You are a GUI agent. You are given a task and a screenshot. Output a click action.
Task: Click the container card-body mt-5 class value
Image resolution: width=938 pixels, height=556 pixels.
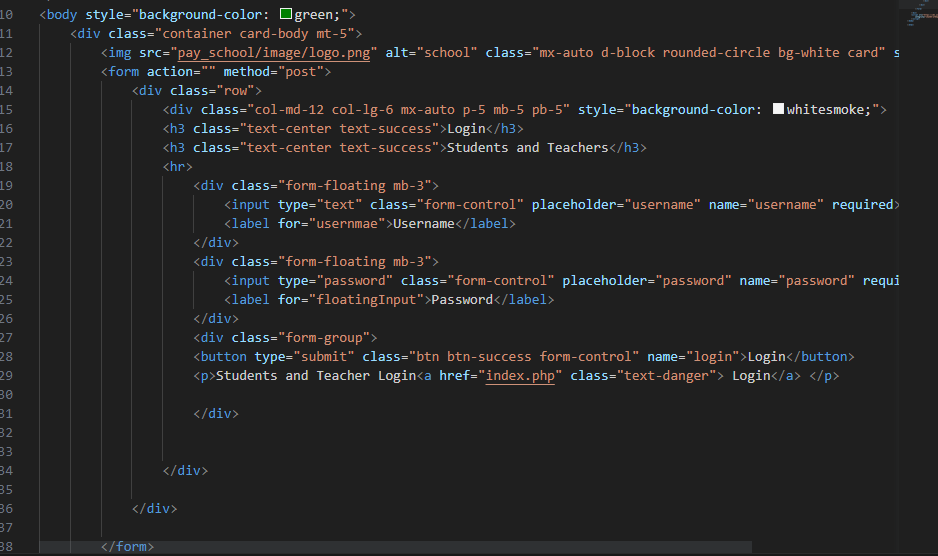tap(255, 34)
